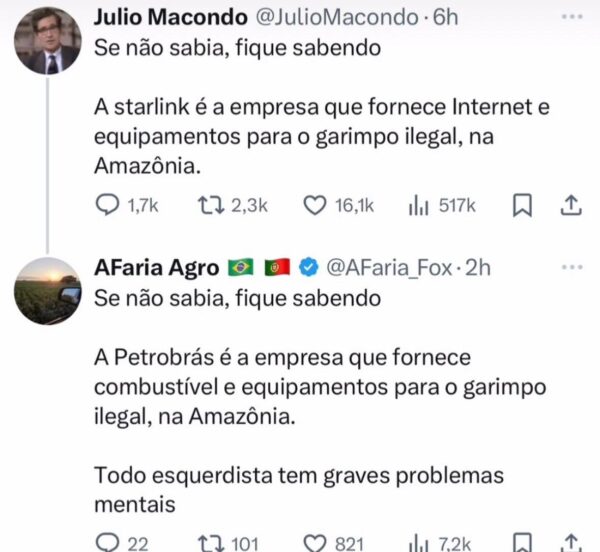
Task: Bookmark AFaria Agro's Petrobrás tweet
Action: click(522, 542)
